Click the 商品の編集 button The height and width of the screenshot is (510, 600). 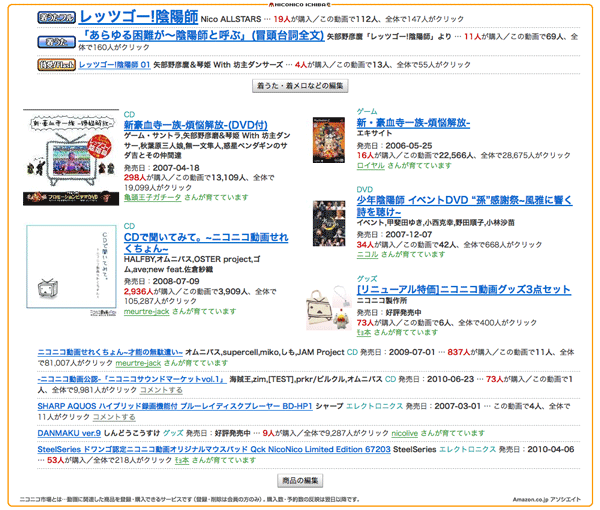pos(300,481)
